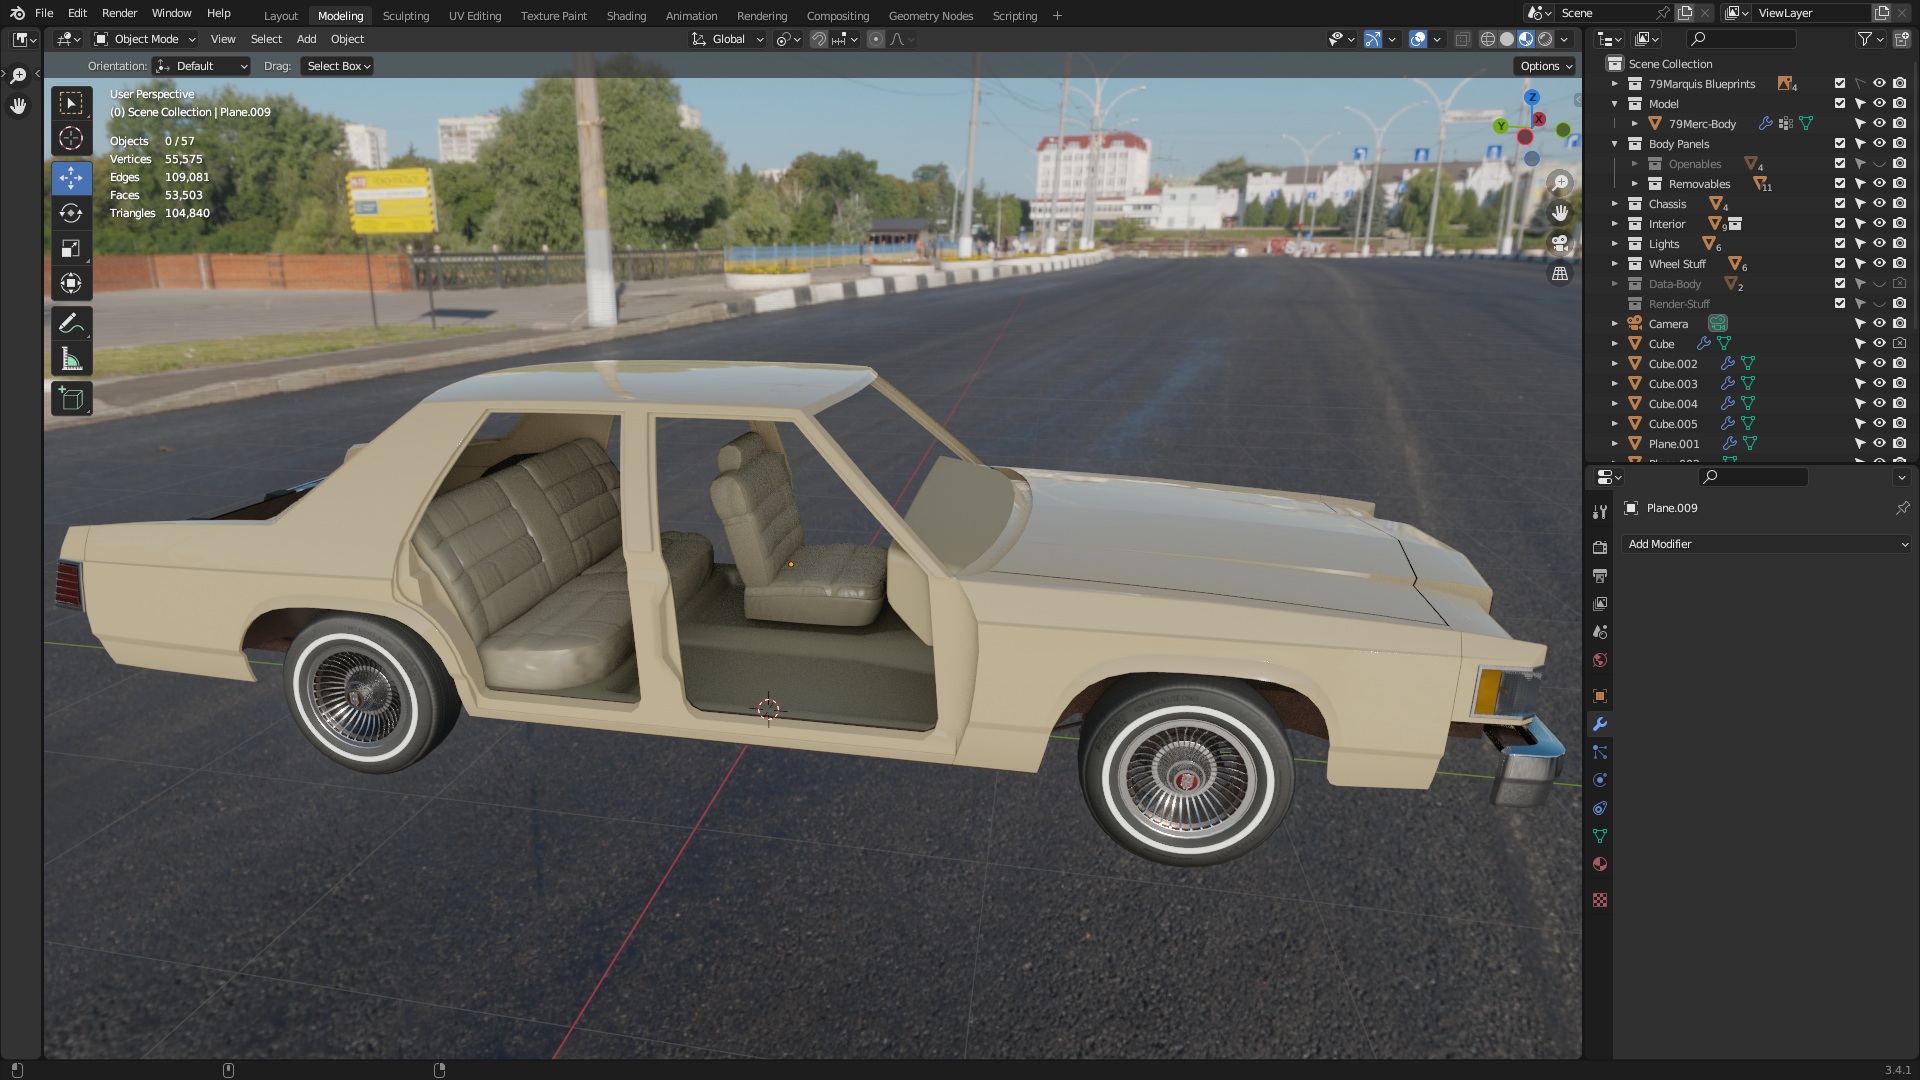
Task: Select the Measure tool
Action: tap(71, 359)
